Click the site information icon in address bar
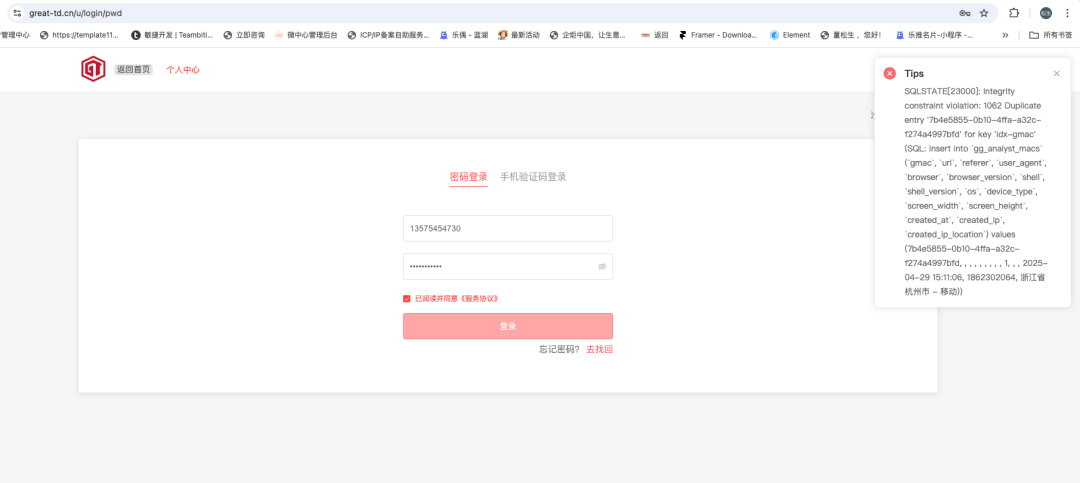Viewport: 1080px width, 483px height. point(17,12)
